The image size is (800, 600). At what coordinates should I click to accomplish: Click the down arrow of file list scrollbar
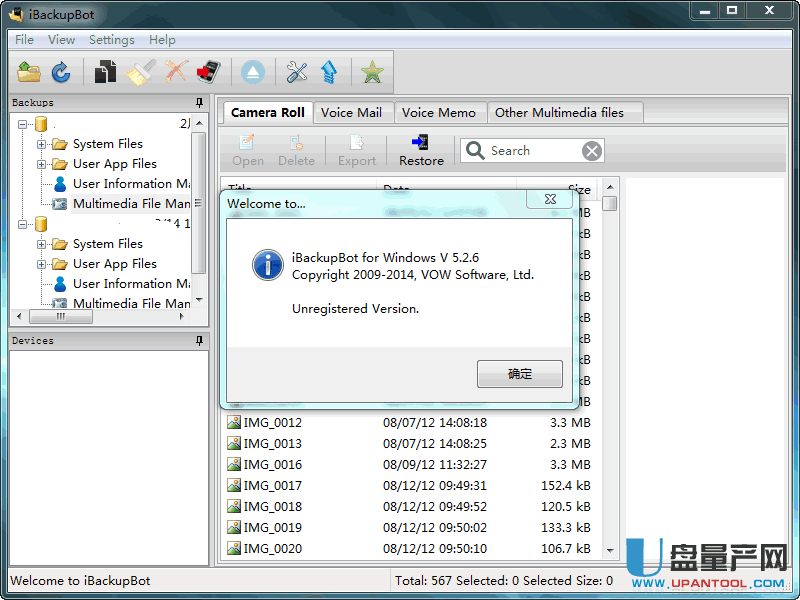coord(610,549)
